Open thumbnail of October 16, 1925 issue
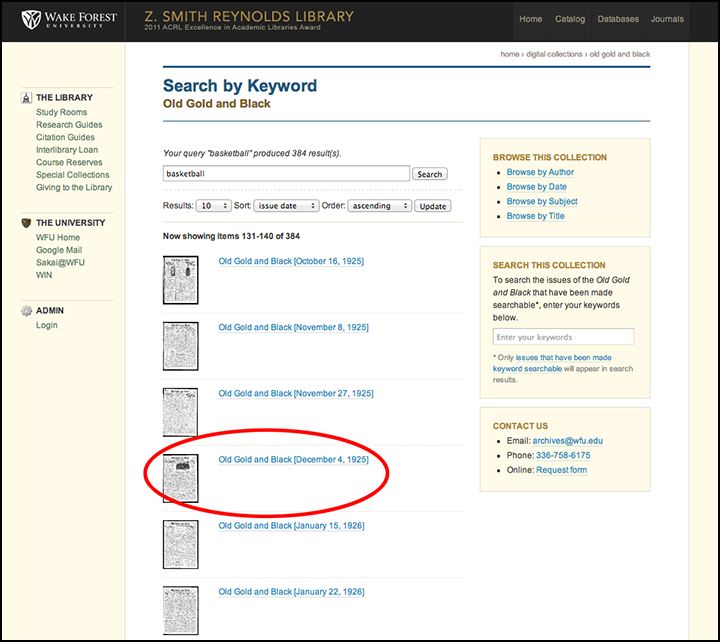Viewport: 720px width, 642px height. 180,280
